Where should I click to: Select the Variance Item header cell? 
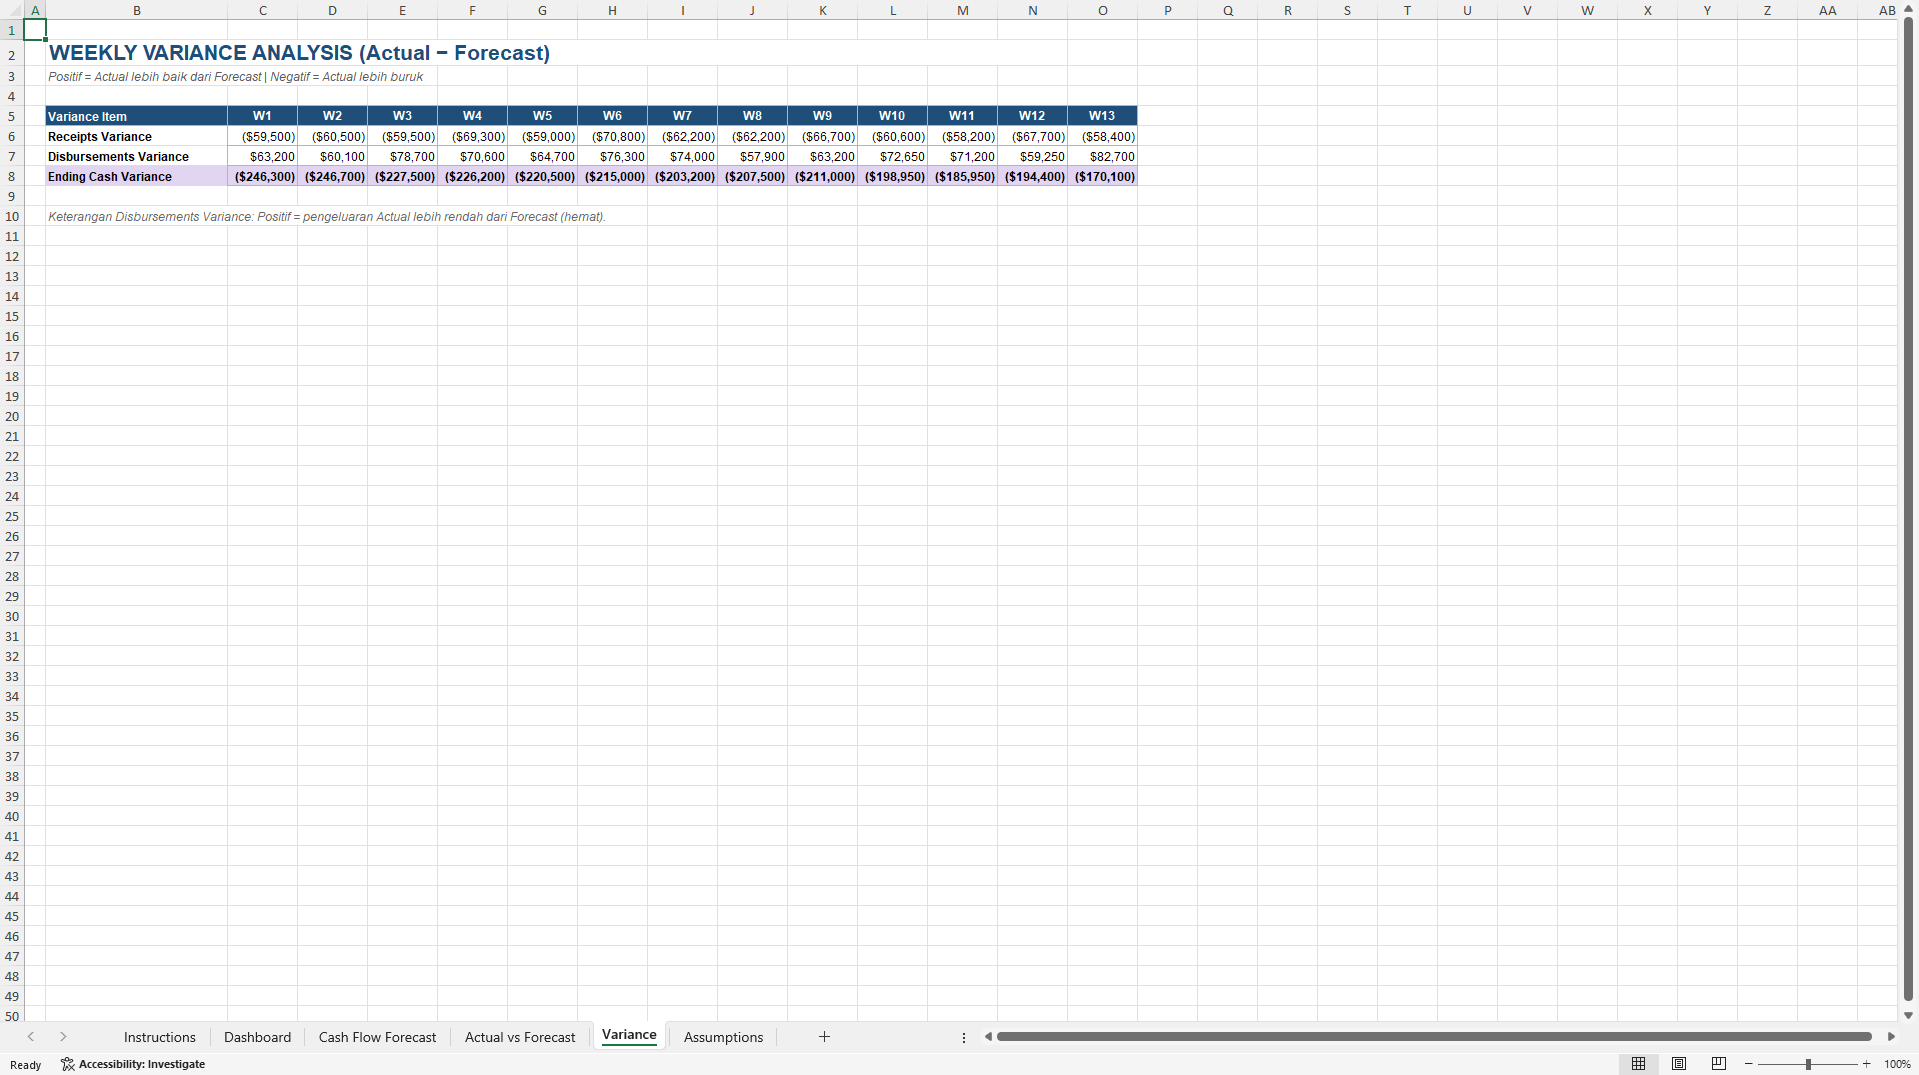pos(136,116)
